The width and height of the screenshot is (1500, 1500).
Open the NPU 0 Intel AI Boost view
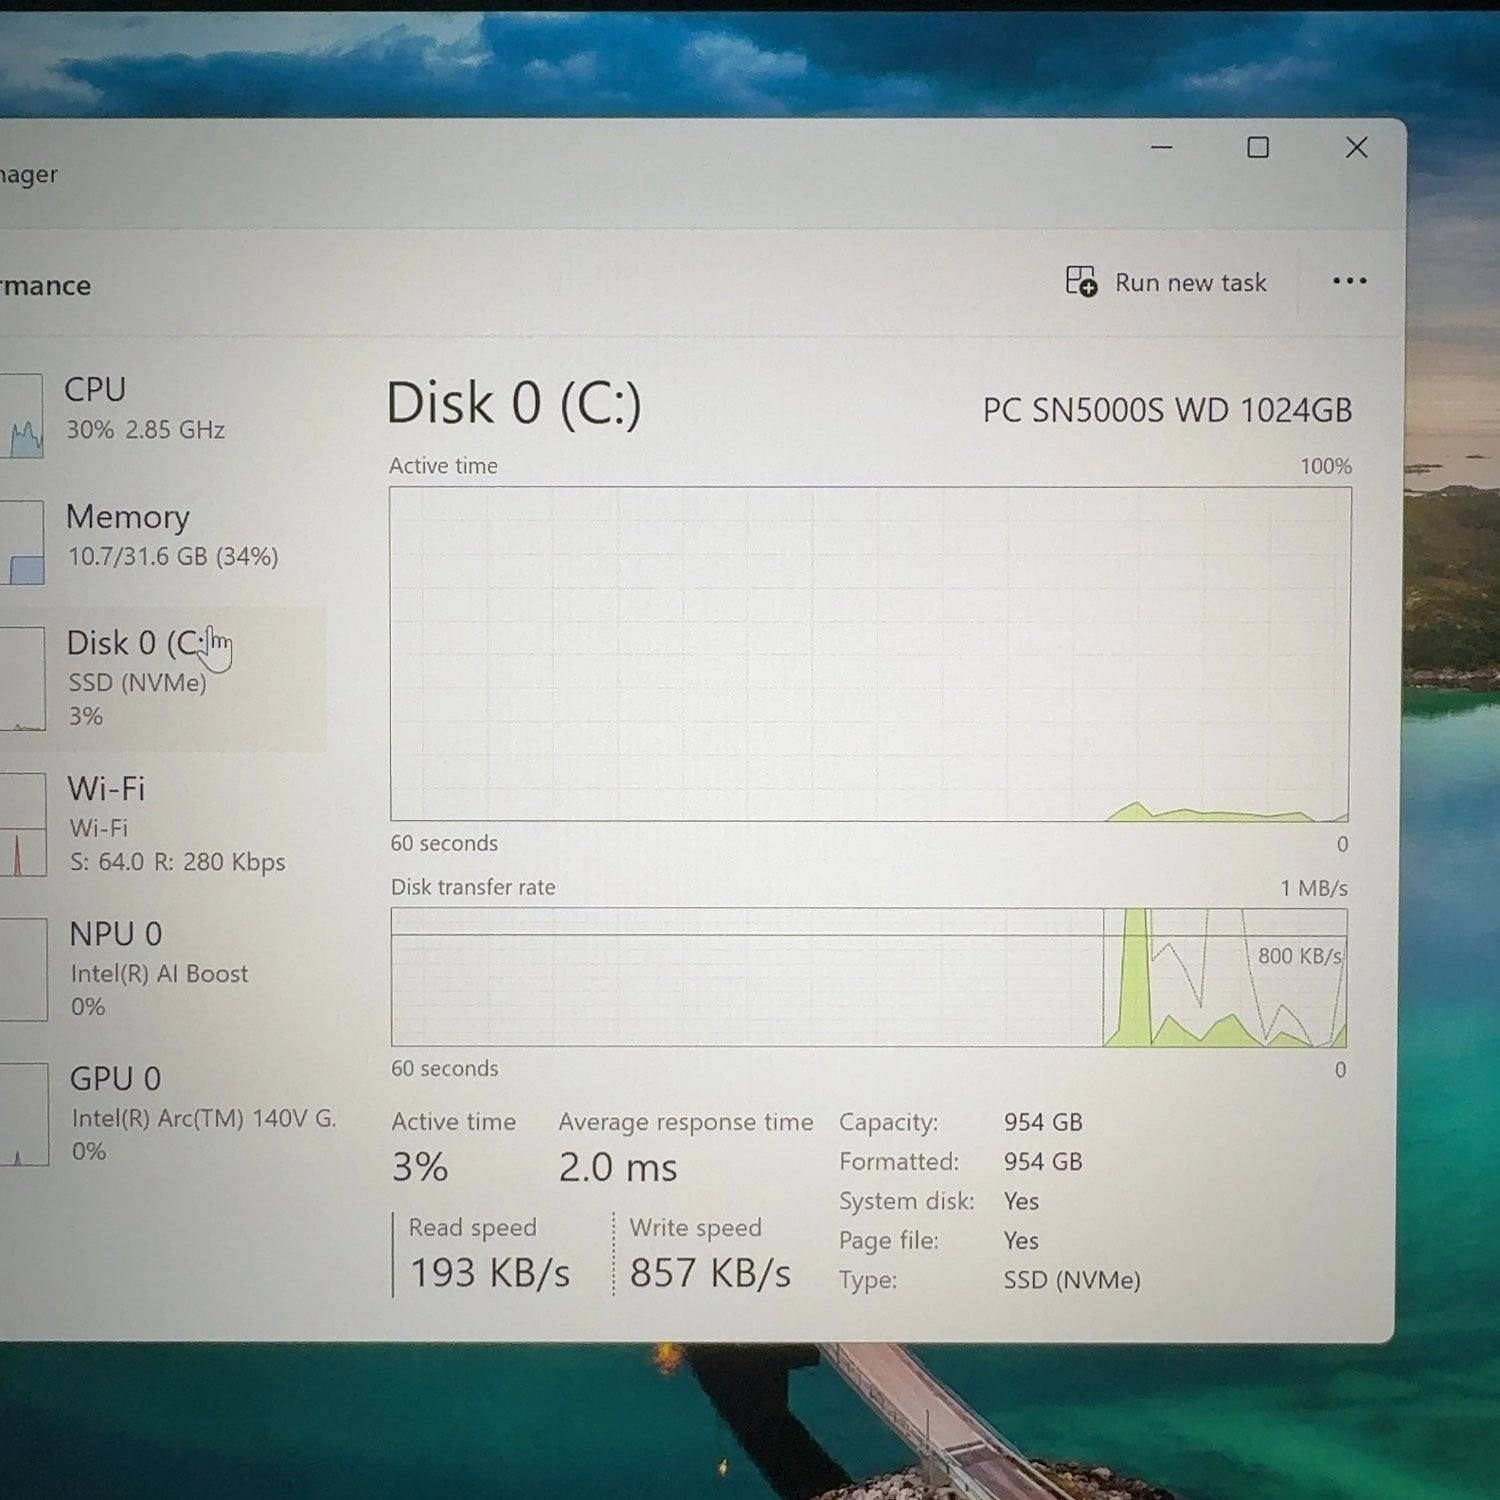158,969
